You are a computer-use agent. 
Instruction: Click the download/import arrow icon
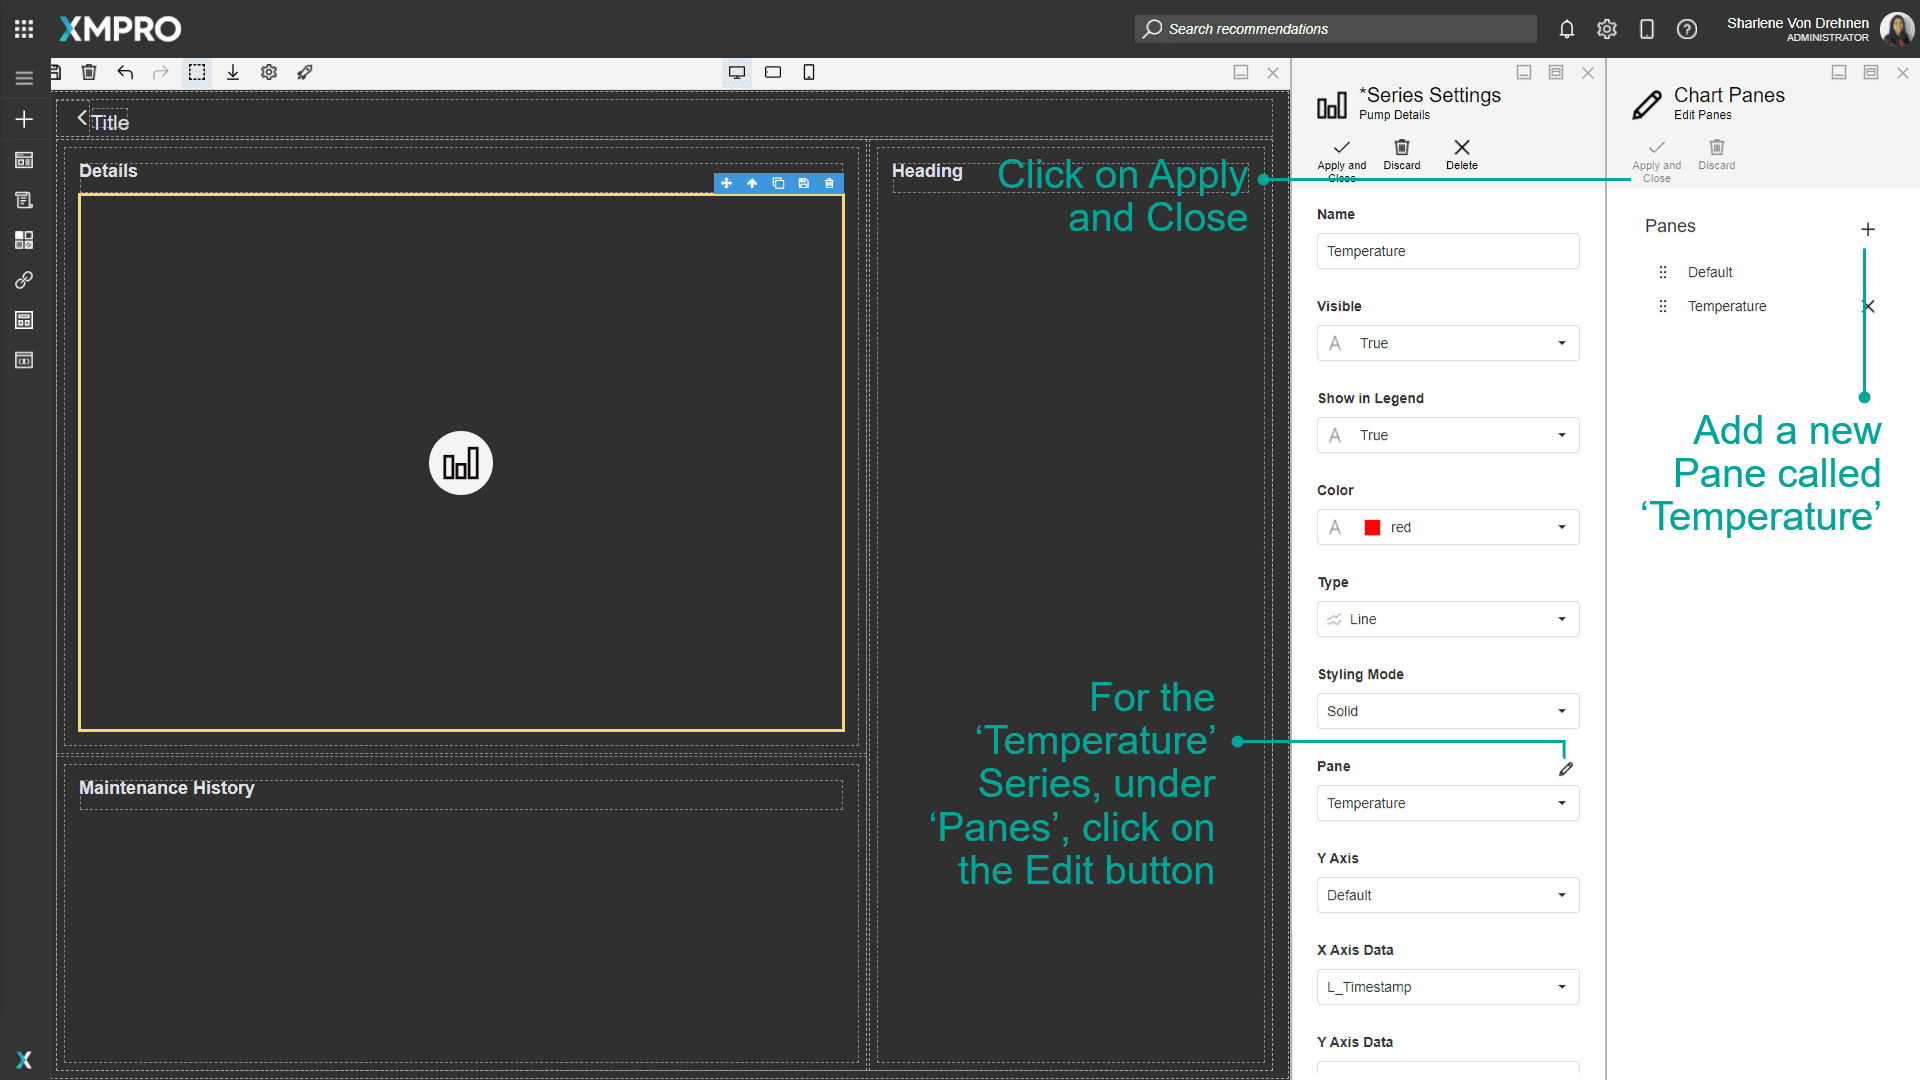233,72
